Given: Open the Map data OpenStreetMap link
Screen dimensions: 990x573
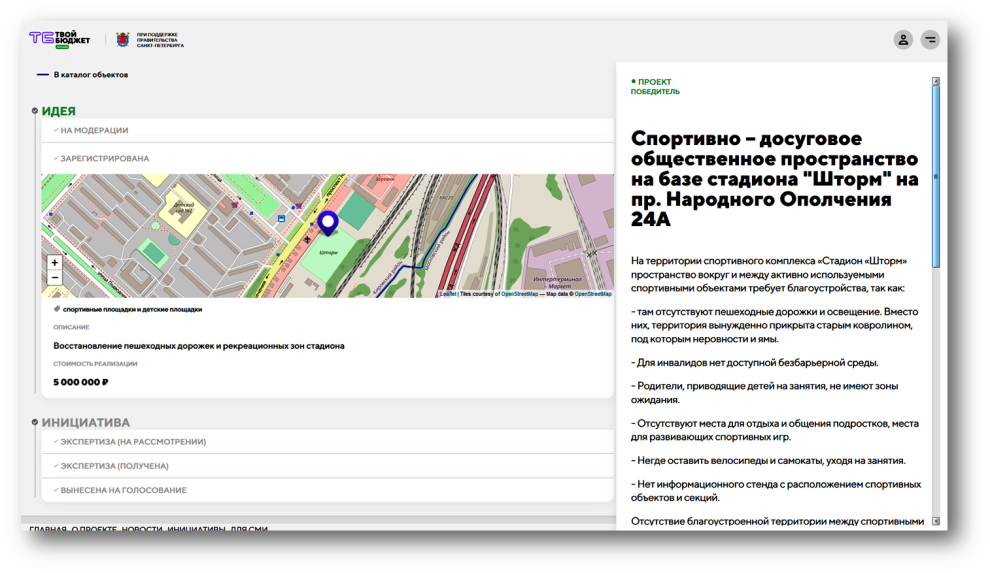Looking at the screenshot, I should [x=593, y=294].
